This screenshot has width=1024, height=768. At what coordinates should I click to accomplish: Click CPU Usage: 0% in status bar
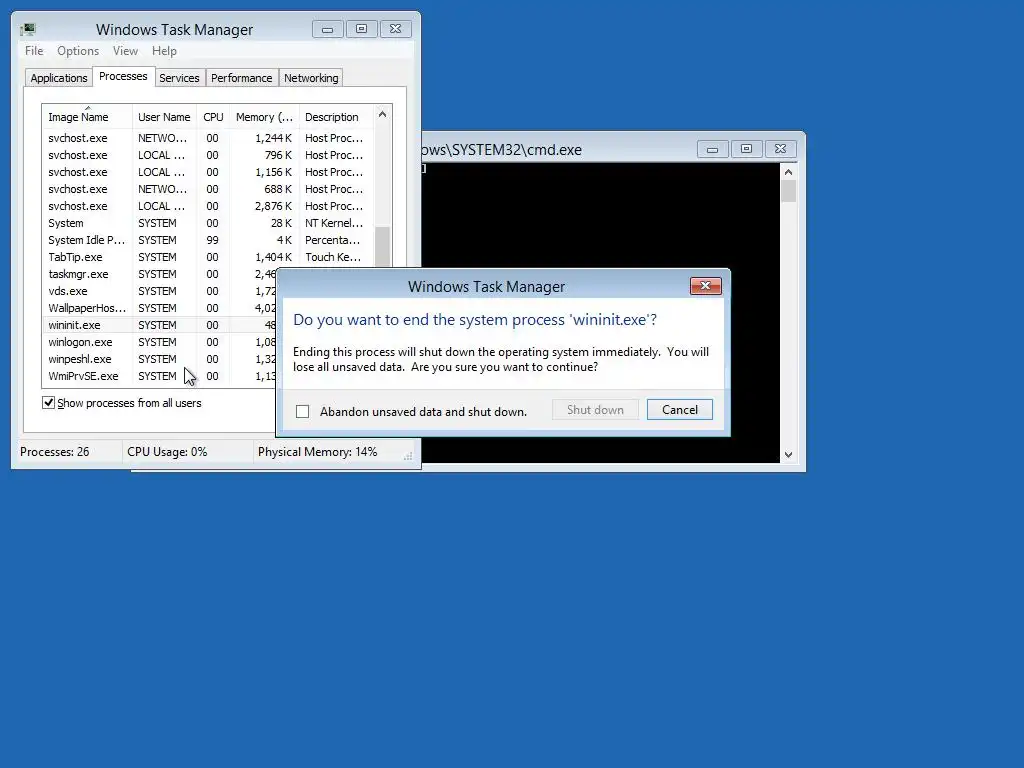point(167,452)
